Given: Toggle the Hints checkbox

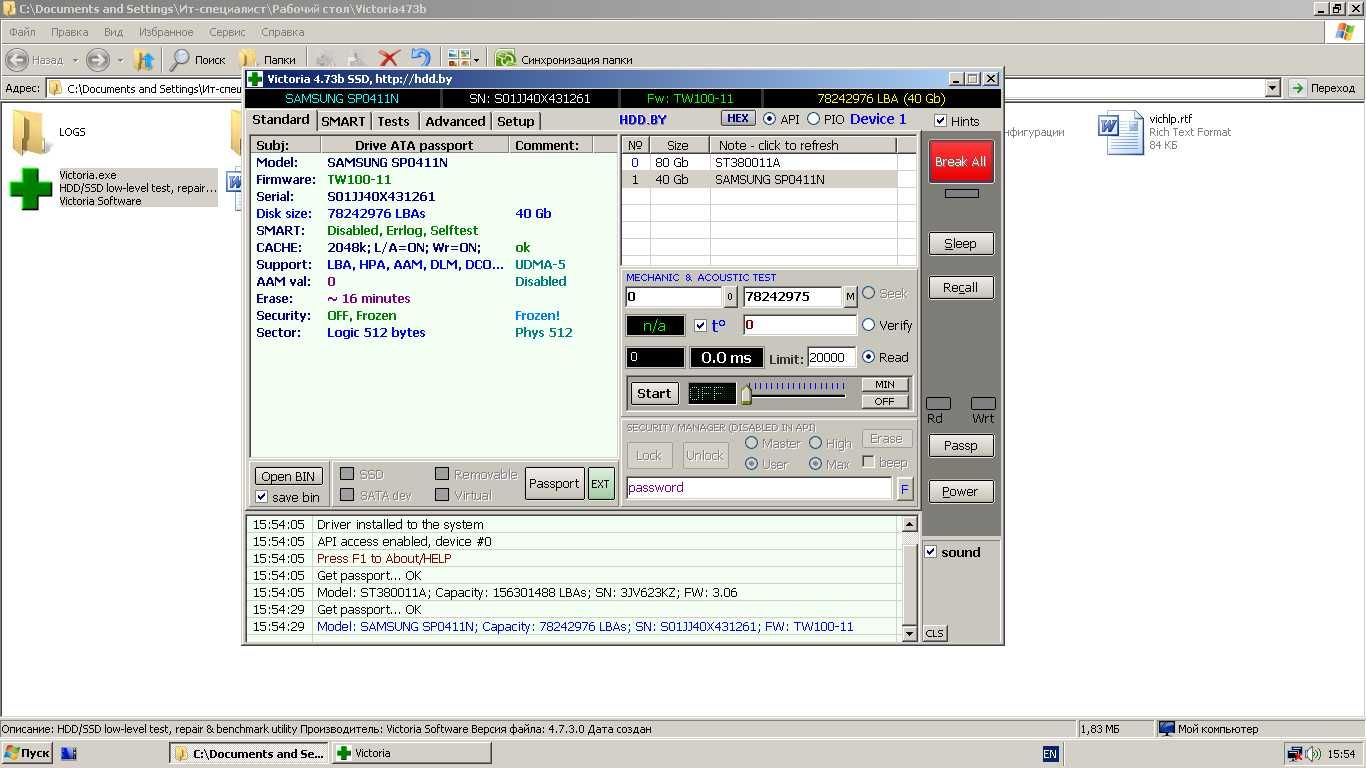Looking at the screenshot, I should pyautogui.click(x=941, y=121).
